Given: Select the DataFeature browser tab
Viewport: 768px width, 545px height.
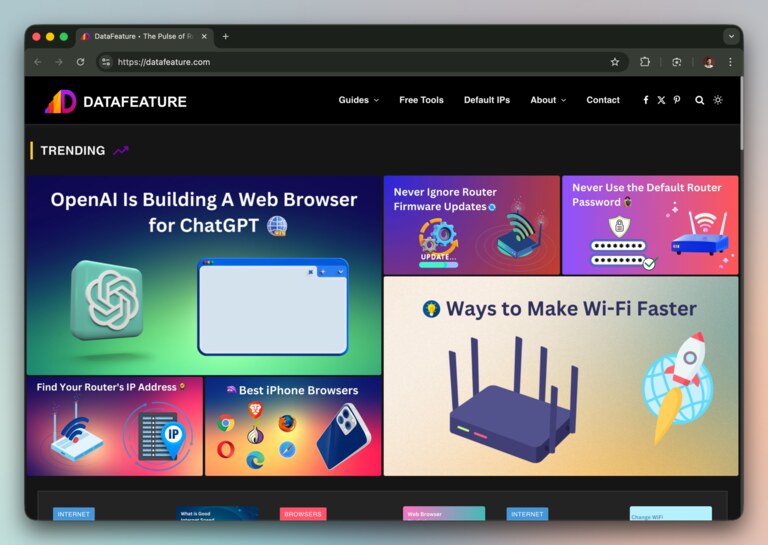Looking at the screenshot, I should (144, 36).
